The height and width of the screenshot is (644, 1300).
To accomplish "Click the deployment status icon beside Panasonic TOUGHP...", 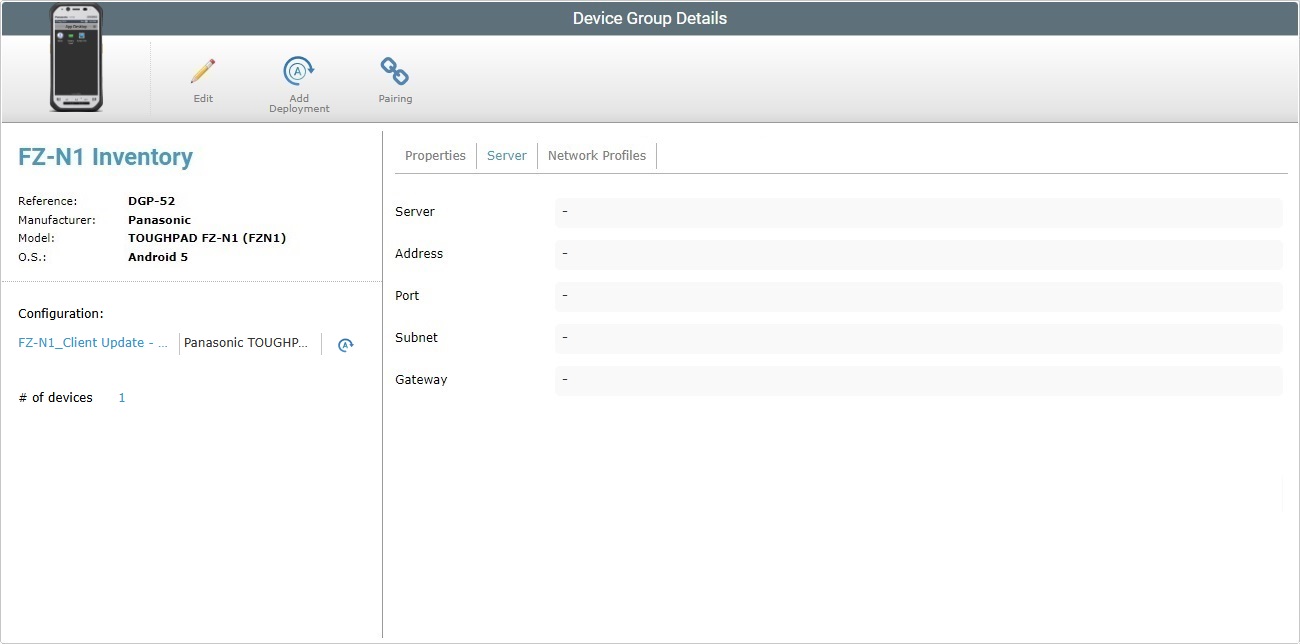I will (x=345, y=344).
